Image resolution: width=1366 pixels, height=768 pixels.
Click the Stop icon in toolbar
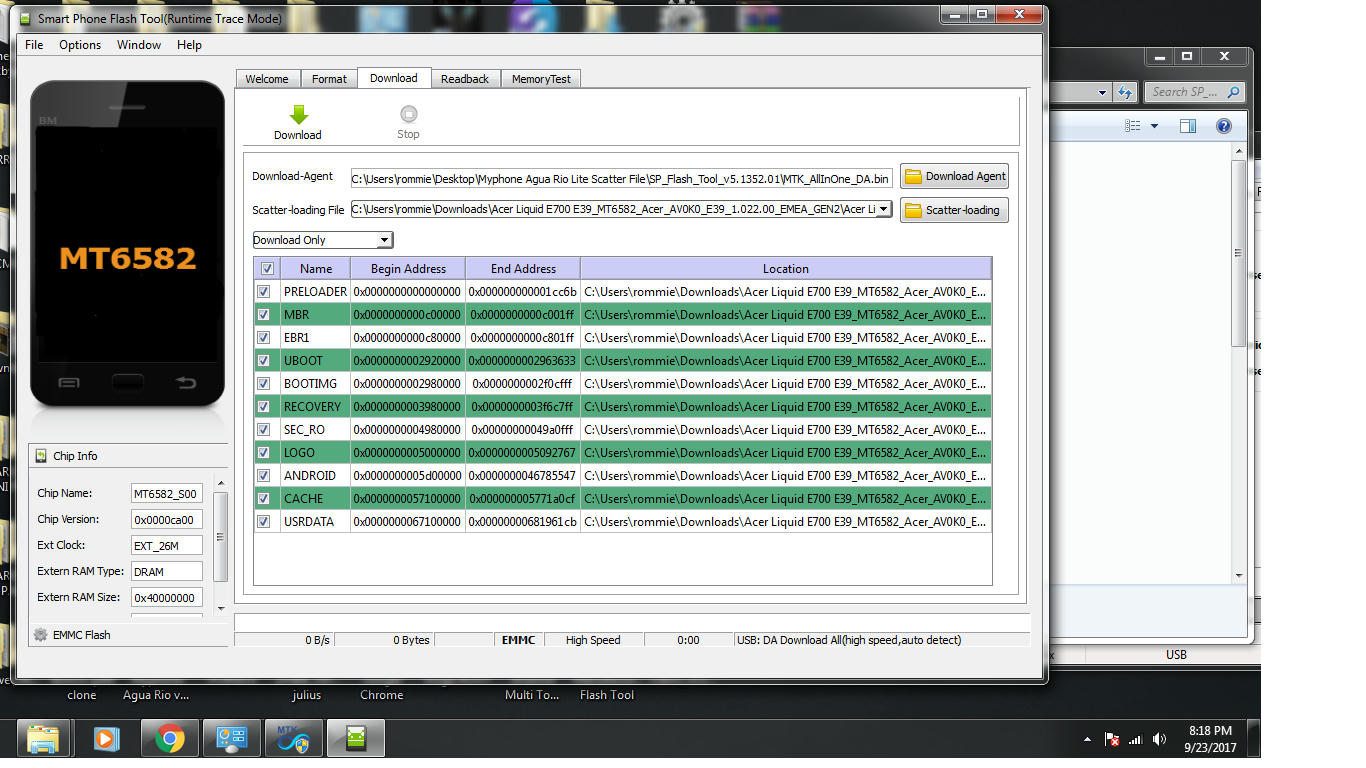coord(408,114)
